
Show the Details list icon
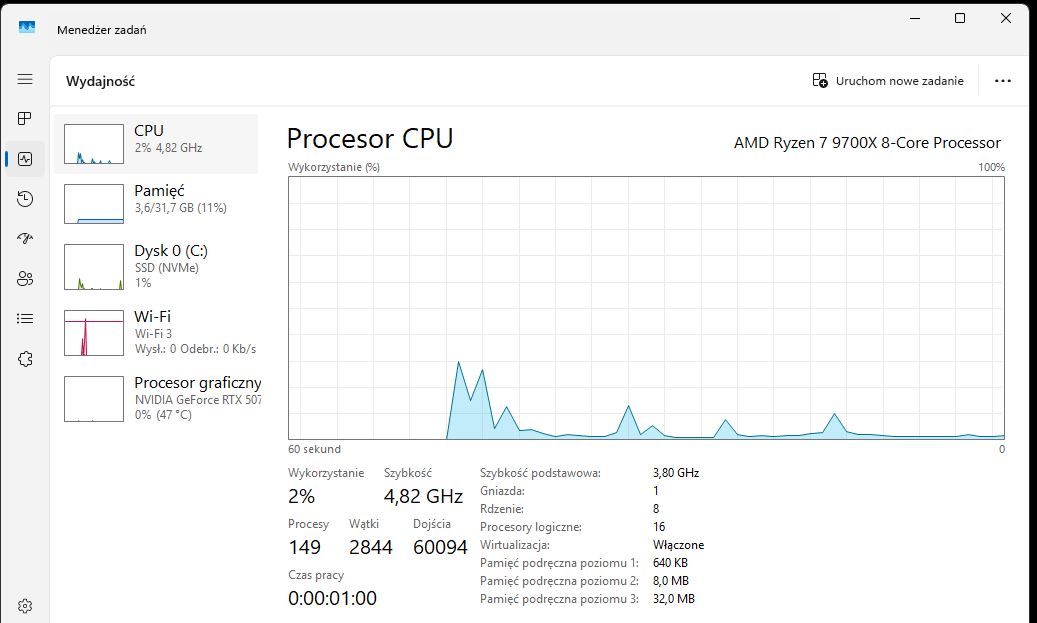(x=25, y=319)
